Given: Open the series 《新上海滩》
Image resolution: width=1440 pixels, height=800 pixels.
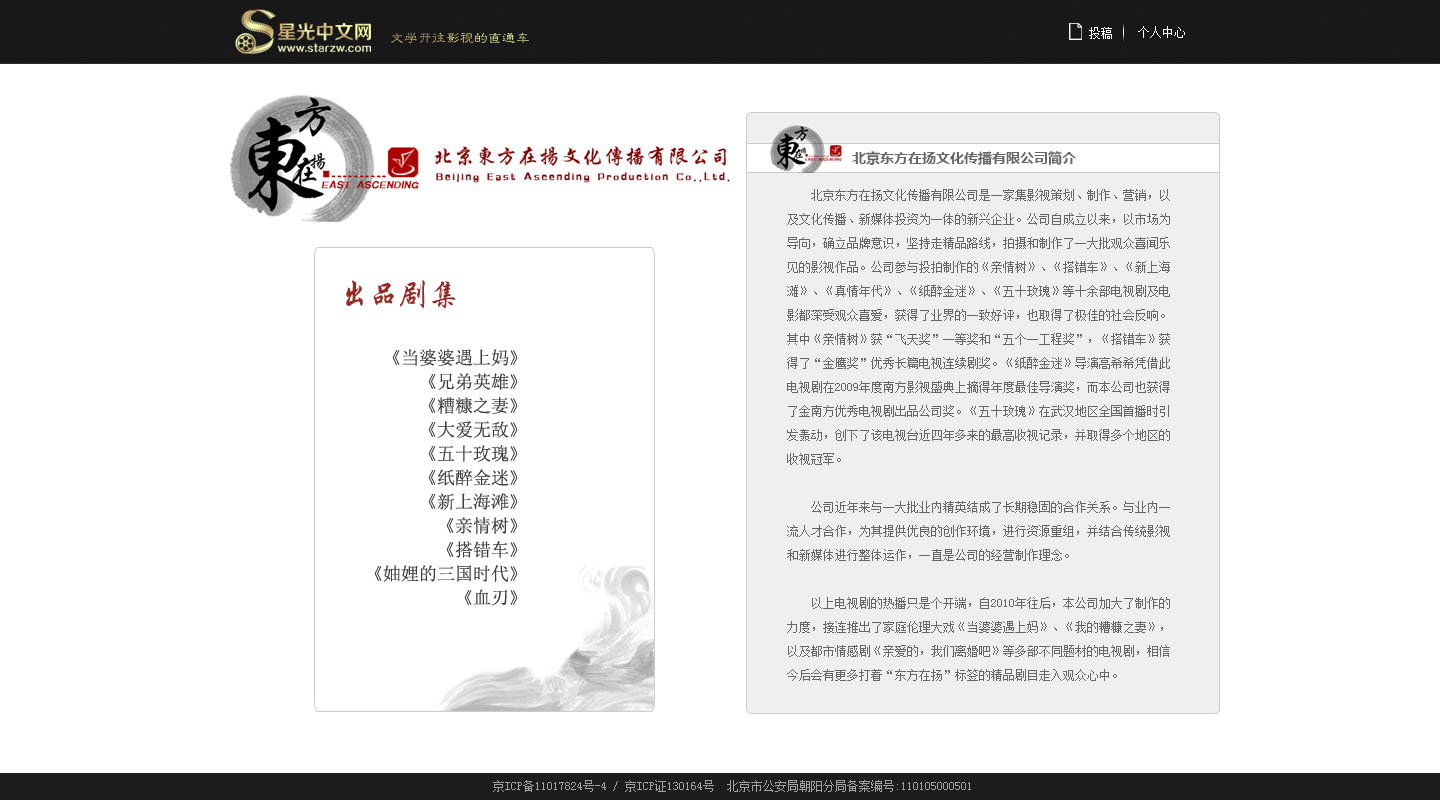Looking at the screenshot, I should [471, 502].
